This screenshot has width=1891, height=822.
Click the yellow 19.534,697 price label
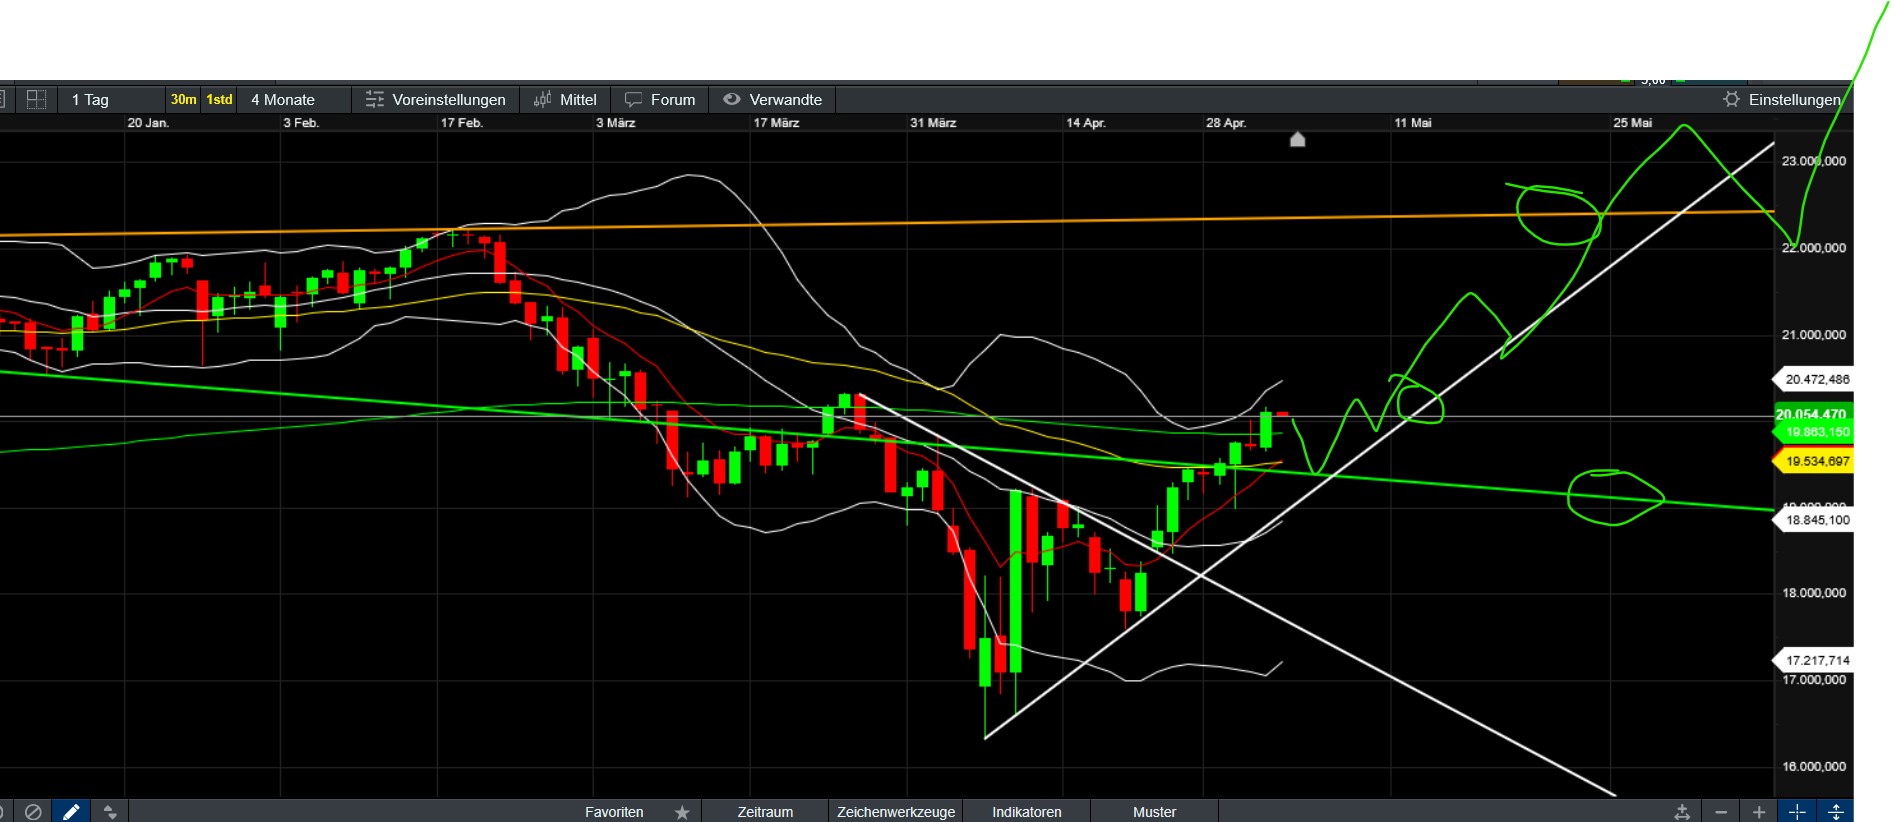(1813, 461)
